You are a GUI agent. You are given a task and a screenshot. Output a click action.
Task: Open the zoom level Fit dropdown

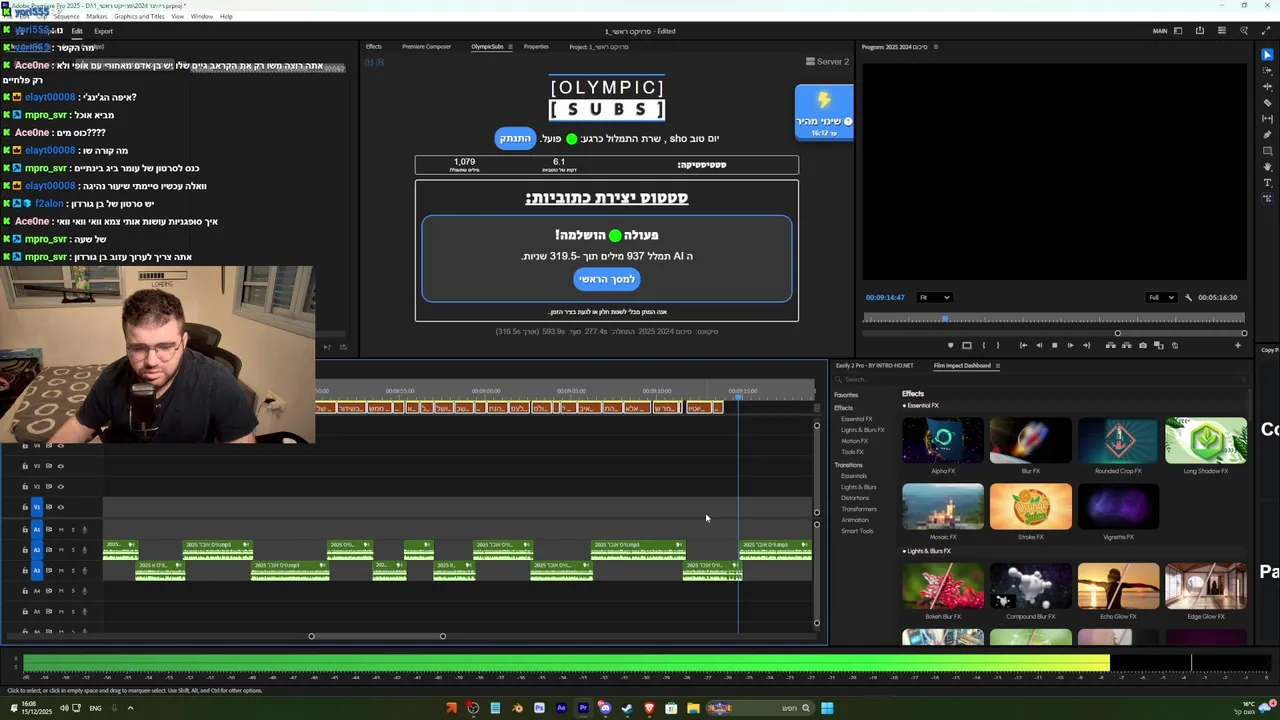[934, 297]
